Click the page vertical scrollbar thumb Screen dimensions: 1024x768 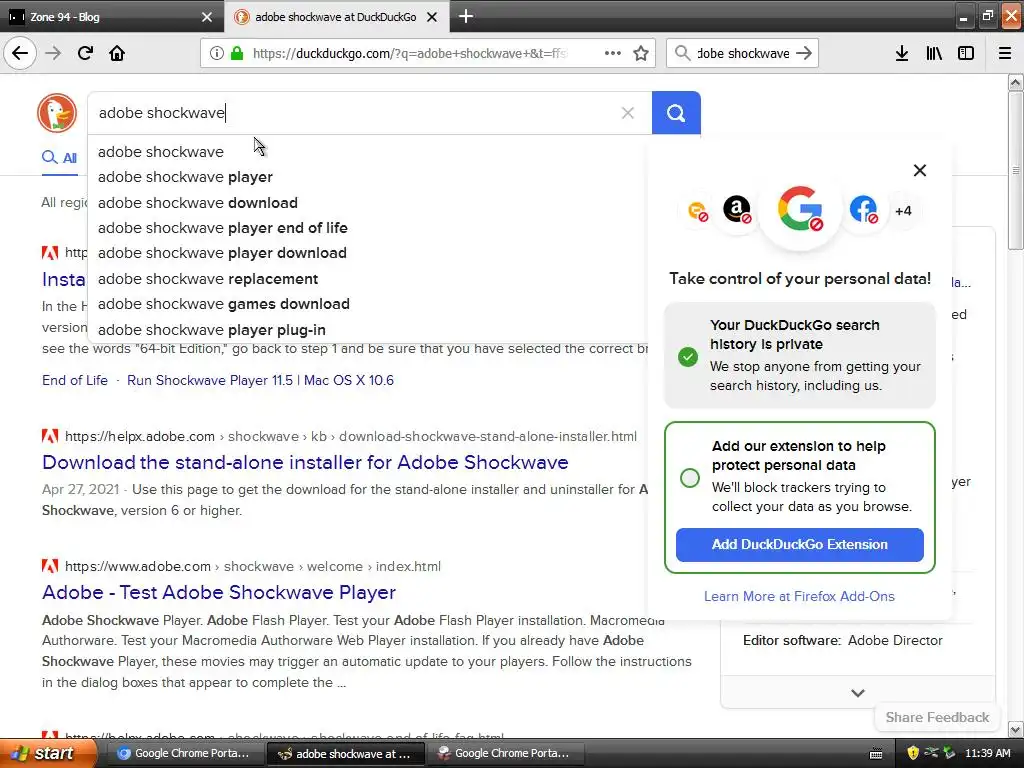tap(1016, 170)
